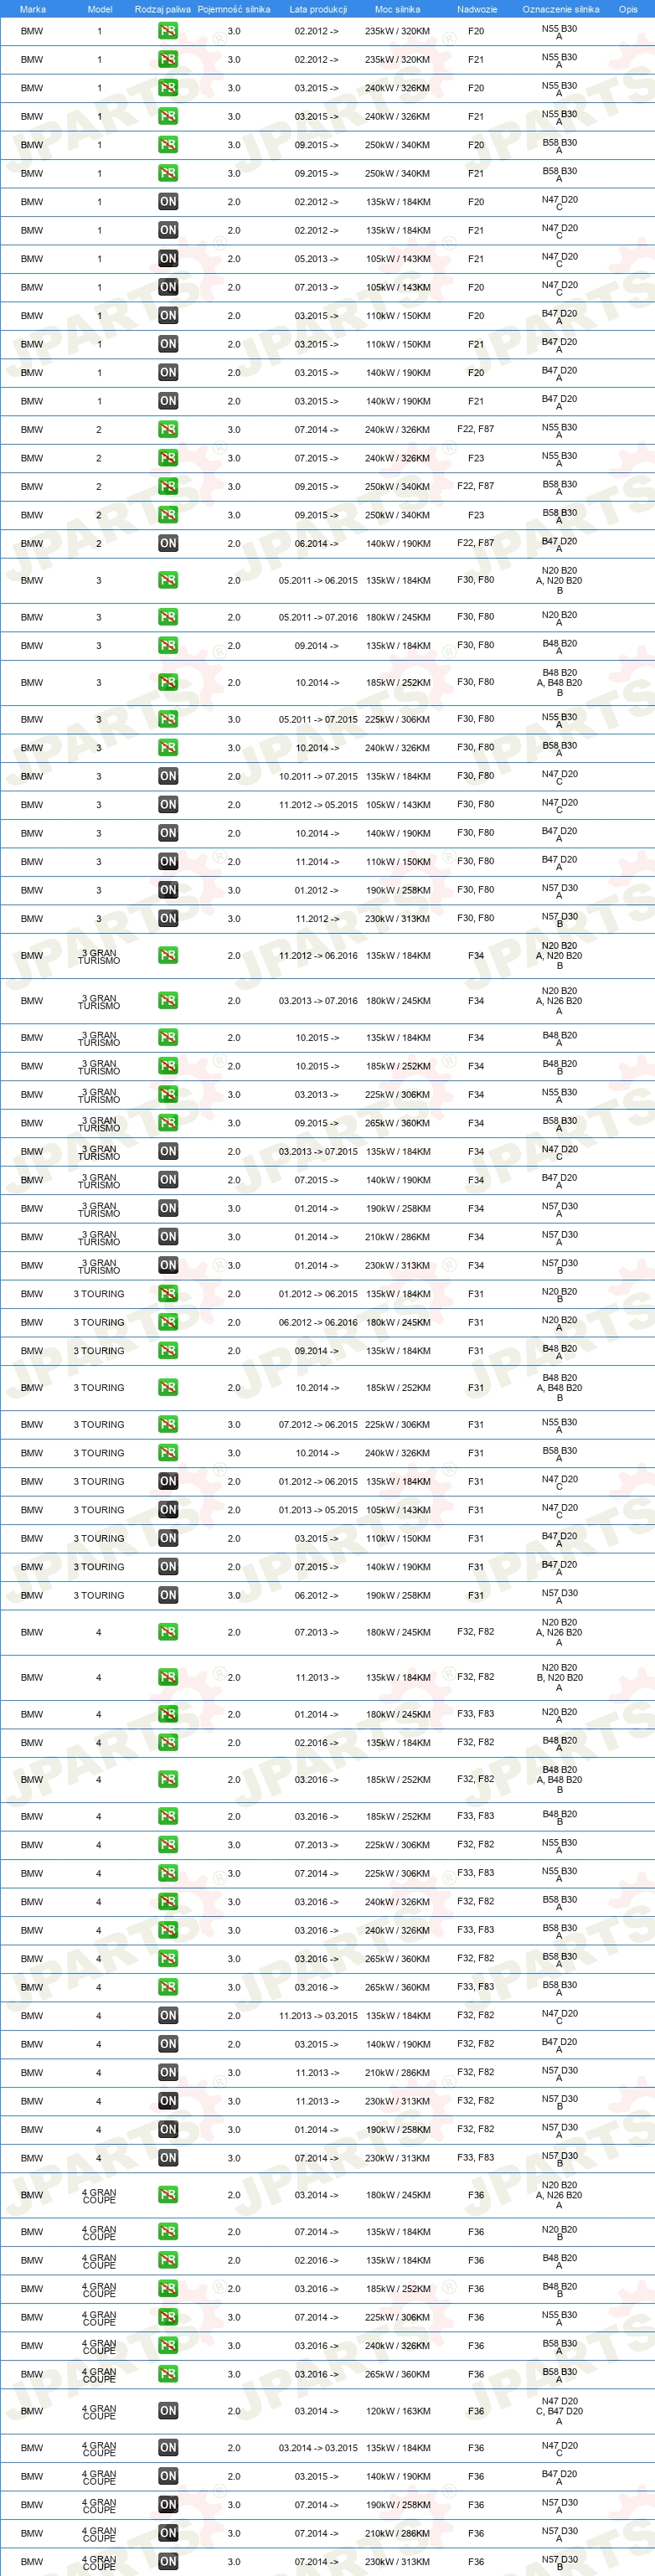
Task: Select the '120kW / 163KM' power cell
Action: coord(397,2411)
